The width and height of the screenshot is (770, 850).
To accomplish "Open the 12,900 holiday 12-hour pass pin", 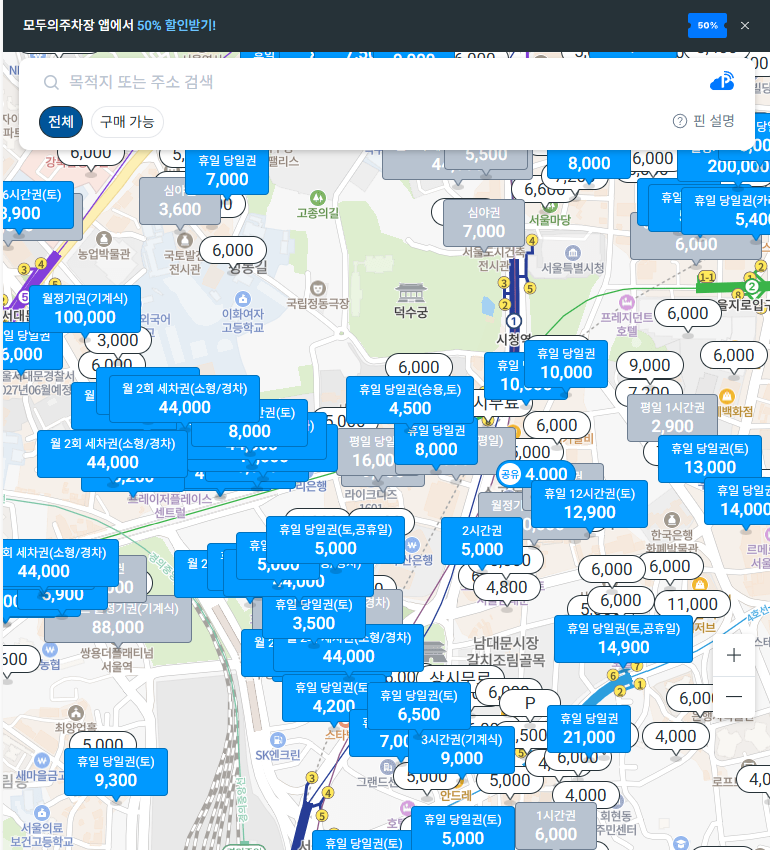I will [x=589, y=504].
